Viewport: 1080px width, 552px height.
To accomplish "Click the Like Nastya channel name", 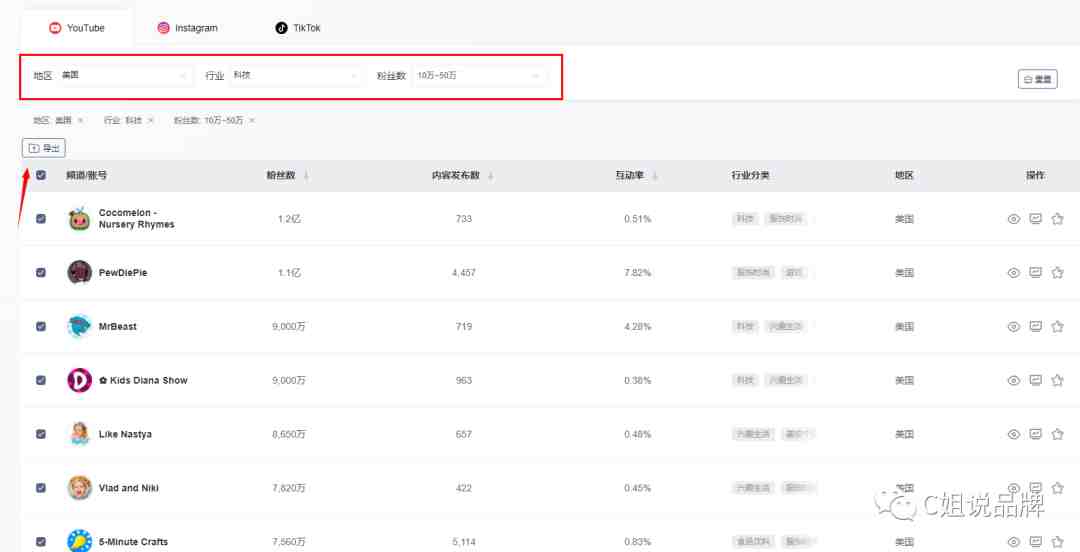I will coord(125,434).
